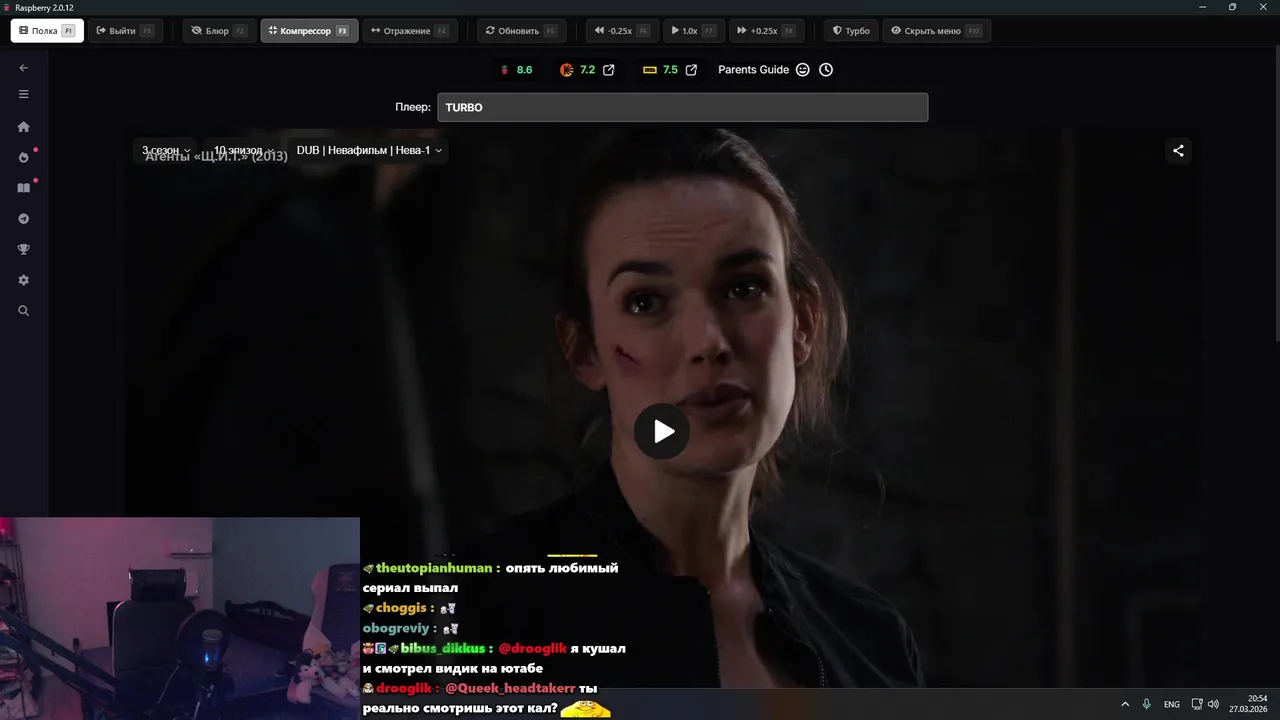Toggle Турбо mode
1280x720 pixels.
(x=851, y=31)
